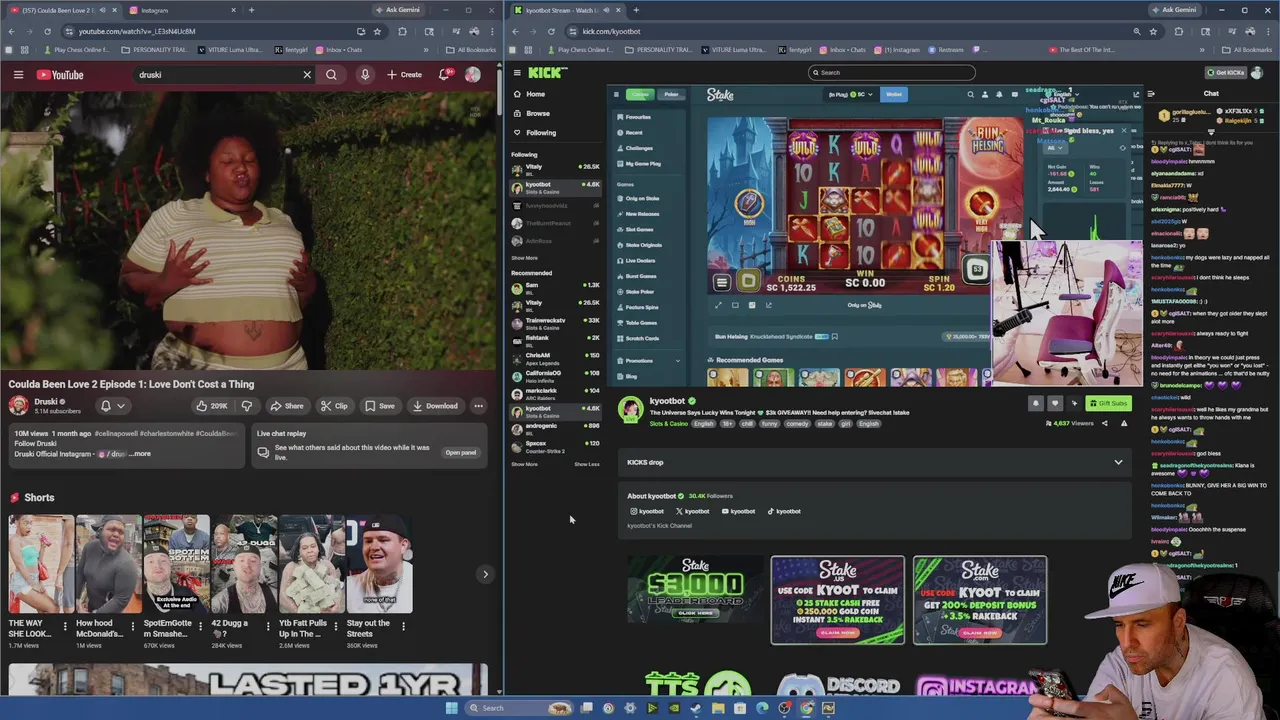Toggle the follow heart for kyootbot
Image resolution: width=1280 pixels, height=720 pixels.
pos(1055,403)
